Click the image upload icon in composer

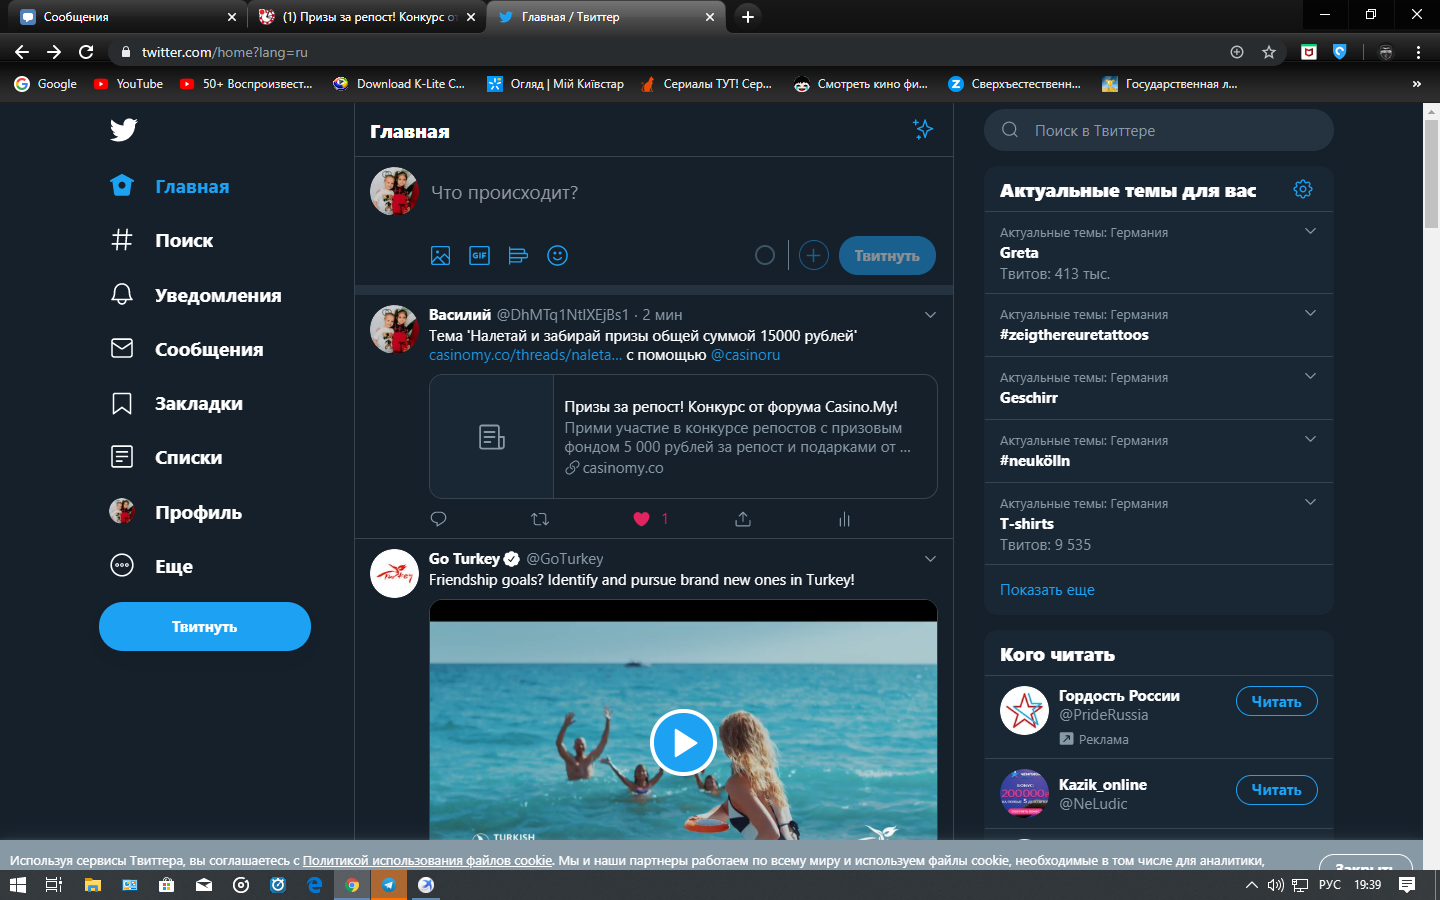click(x=440, y=256)
